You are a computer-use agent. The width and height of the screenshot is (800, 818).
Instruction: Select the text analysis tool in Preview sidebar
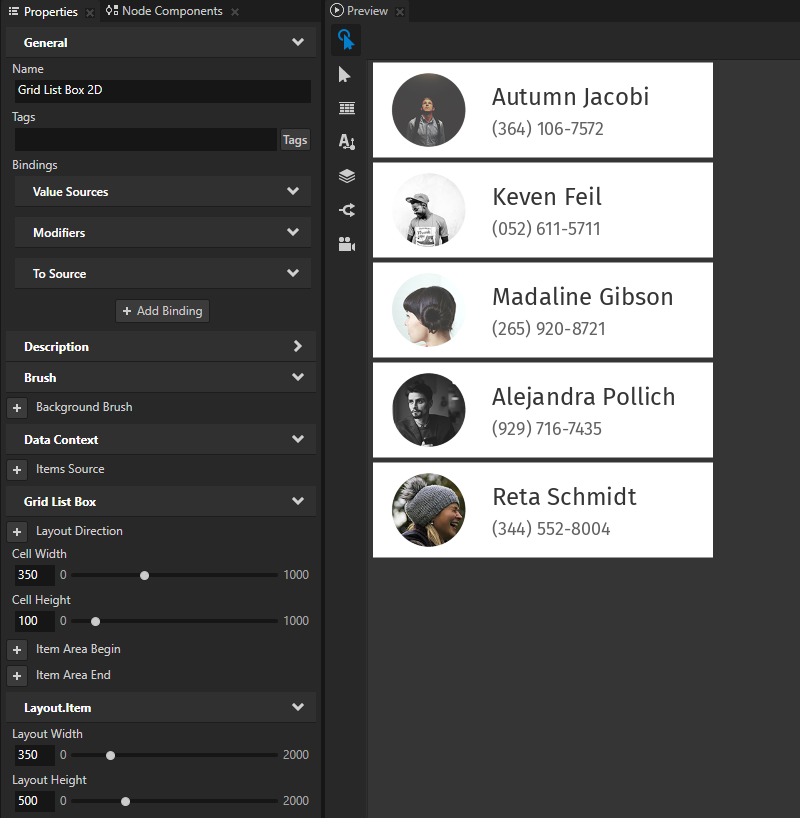coord(346,142)
